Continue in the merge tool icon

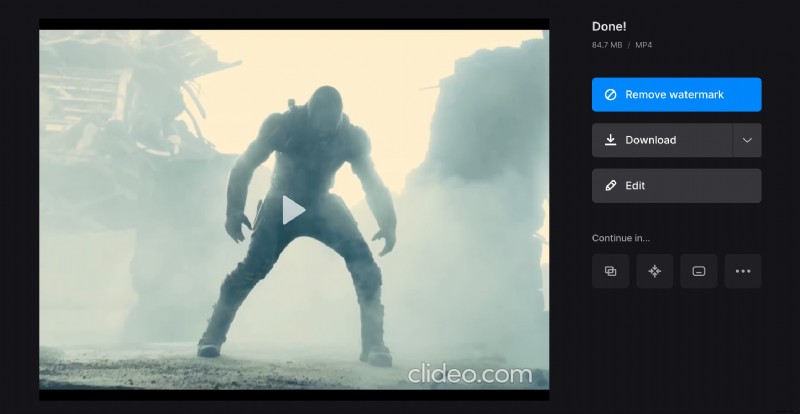pyautogui.click(x=610, y=271)
